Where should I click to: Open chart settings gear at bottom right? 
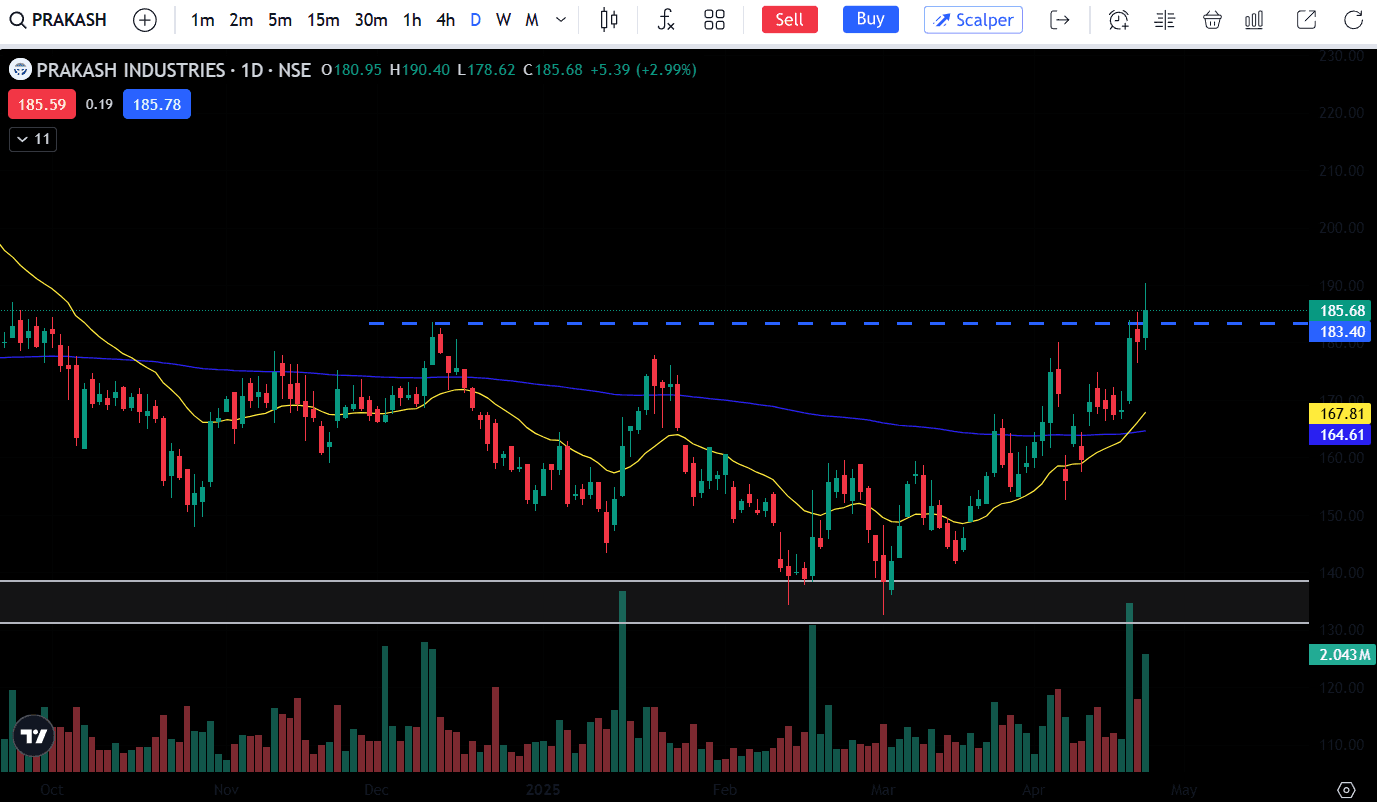[x=1346, y=790]
